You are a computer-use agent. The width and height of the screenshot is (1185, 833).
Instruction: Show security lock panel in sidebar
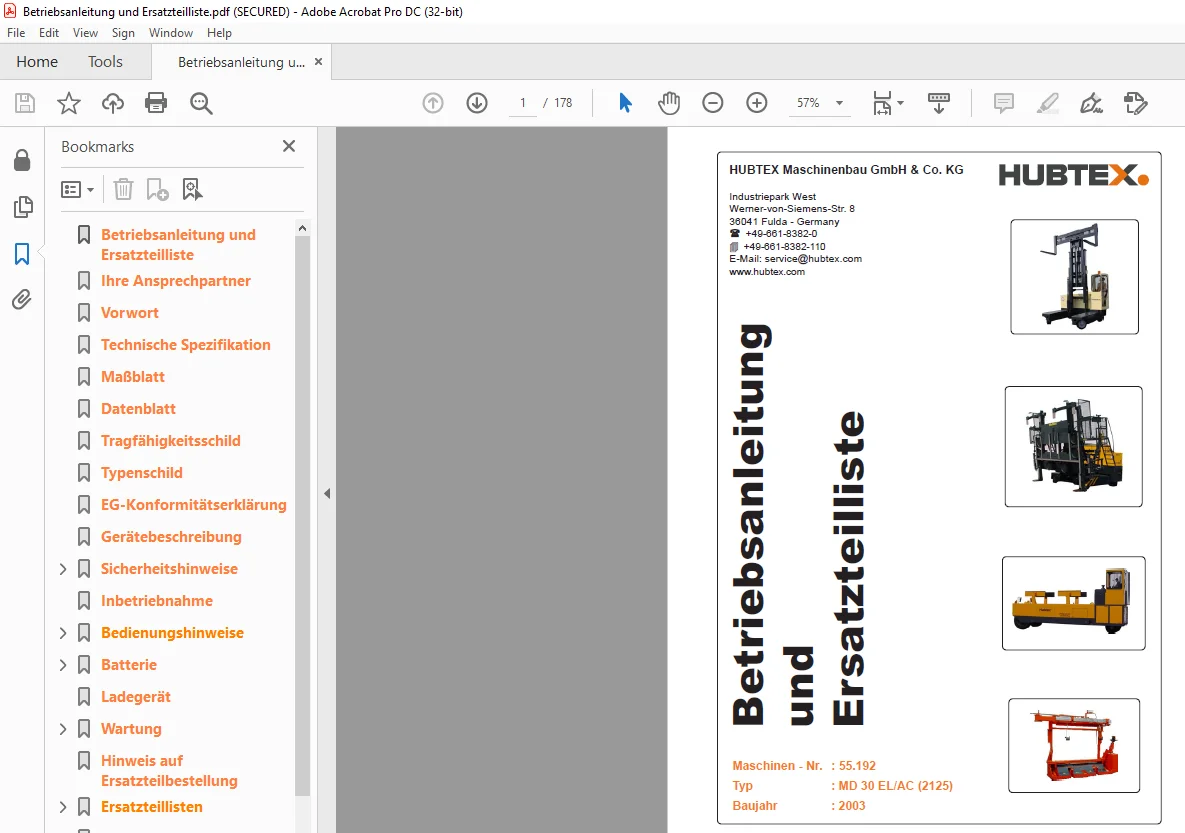point(22,160)
